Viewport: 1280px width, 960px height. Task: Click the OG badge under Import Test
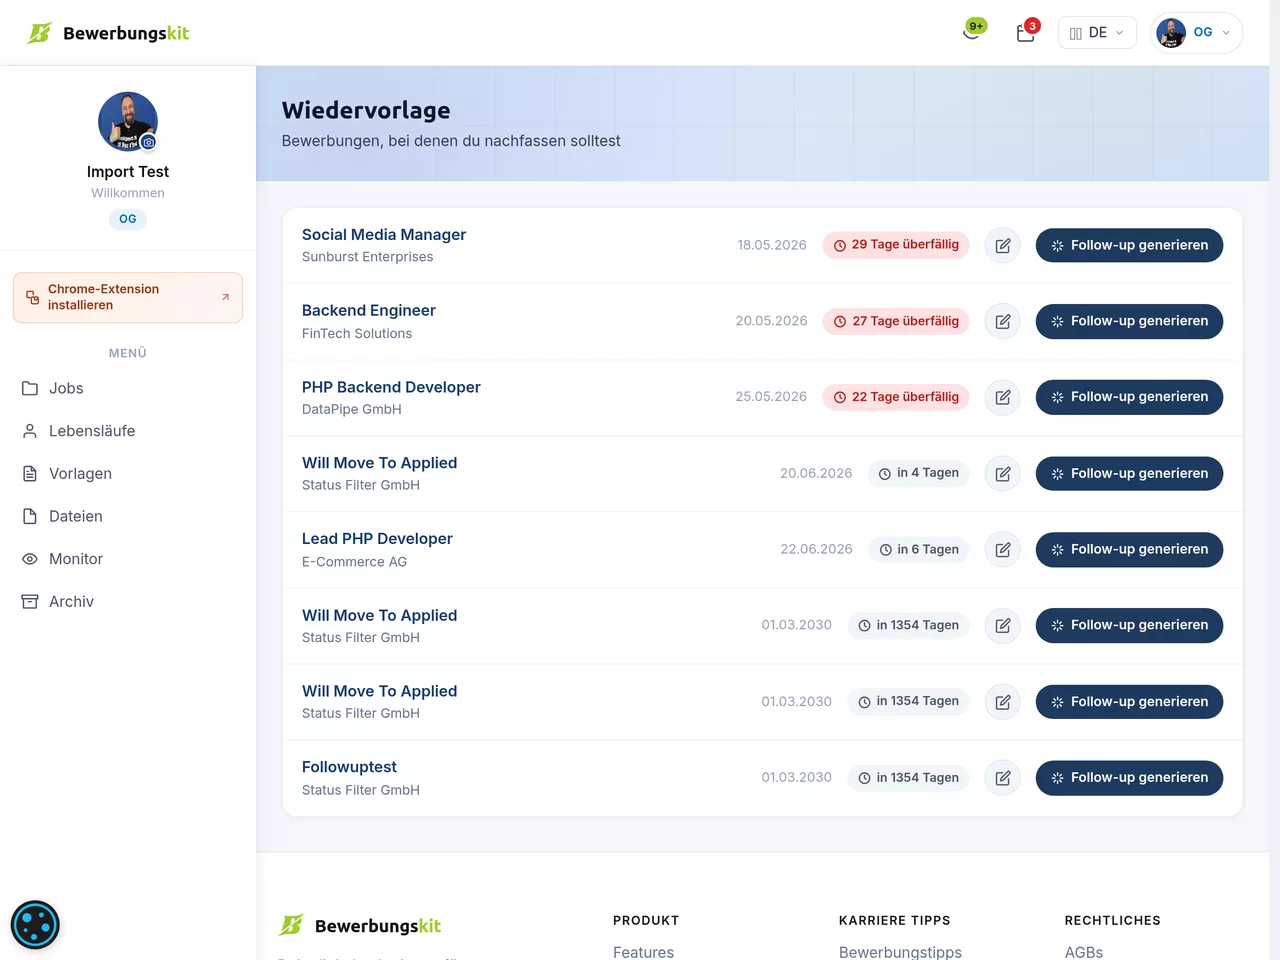[x=128, y=219]
